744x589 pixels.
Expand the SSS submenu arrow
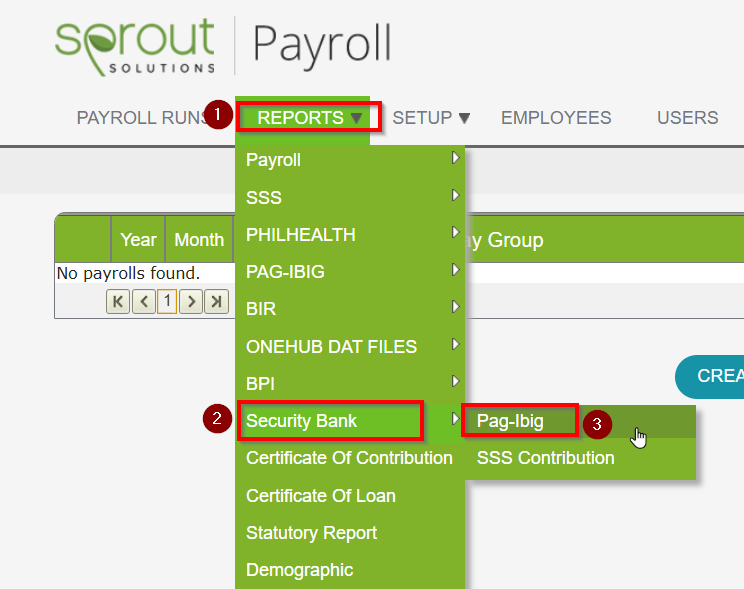click(x=456, y=195)
